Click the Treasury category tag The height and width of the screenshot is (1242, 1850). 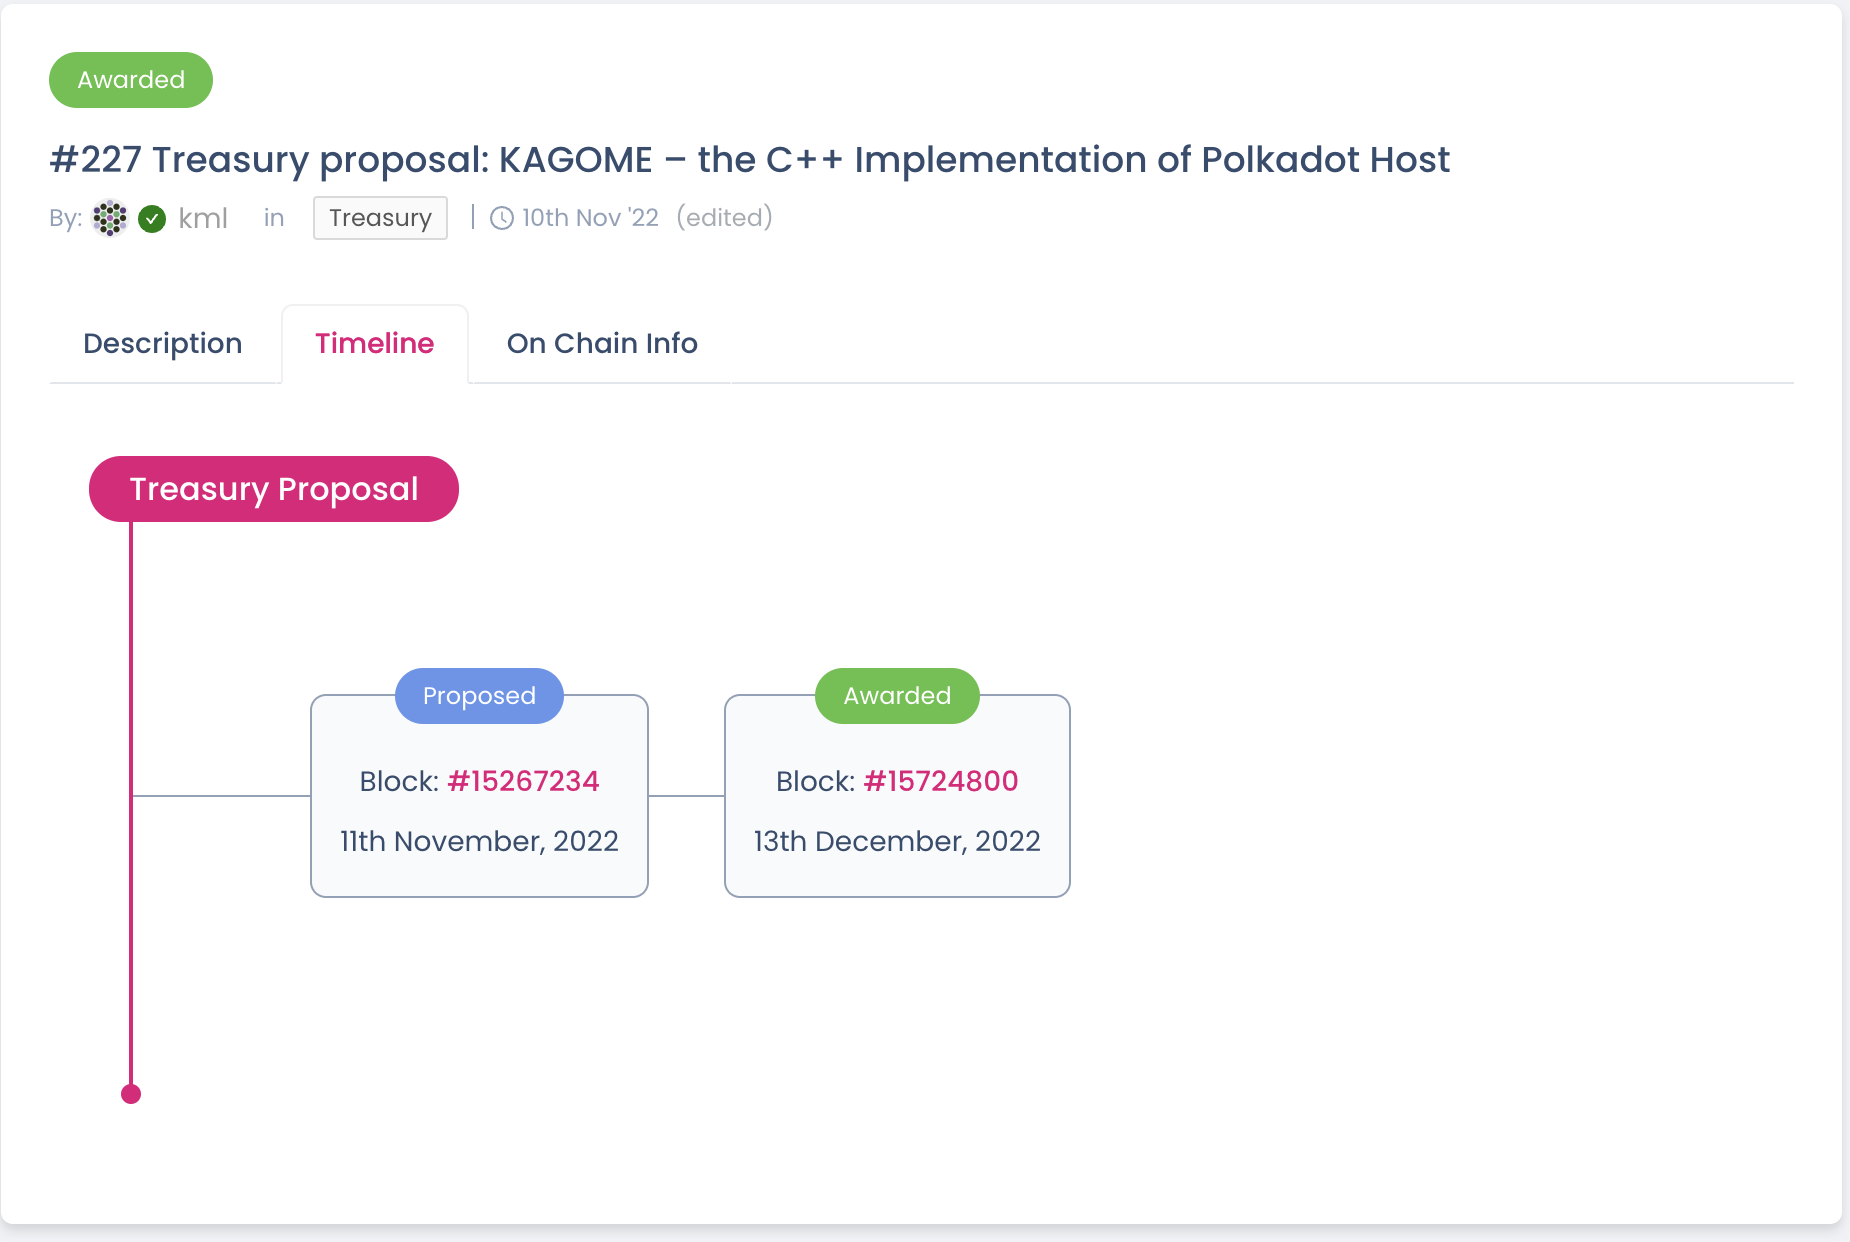(x=380, y=218)
